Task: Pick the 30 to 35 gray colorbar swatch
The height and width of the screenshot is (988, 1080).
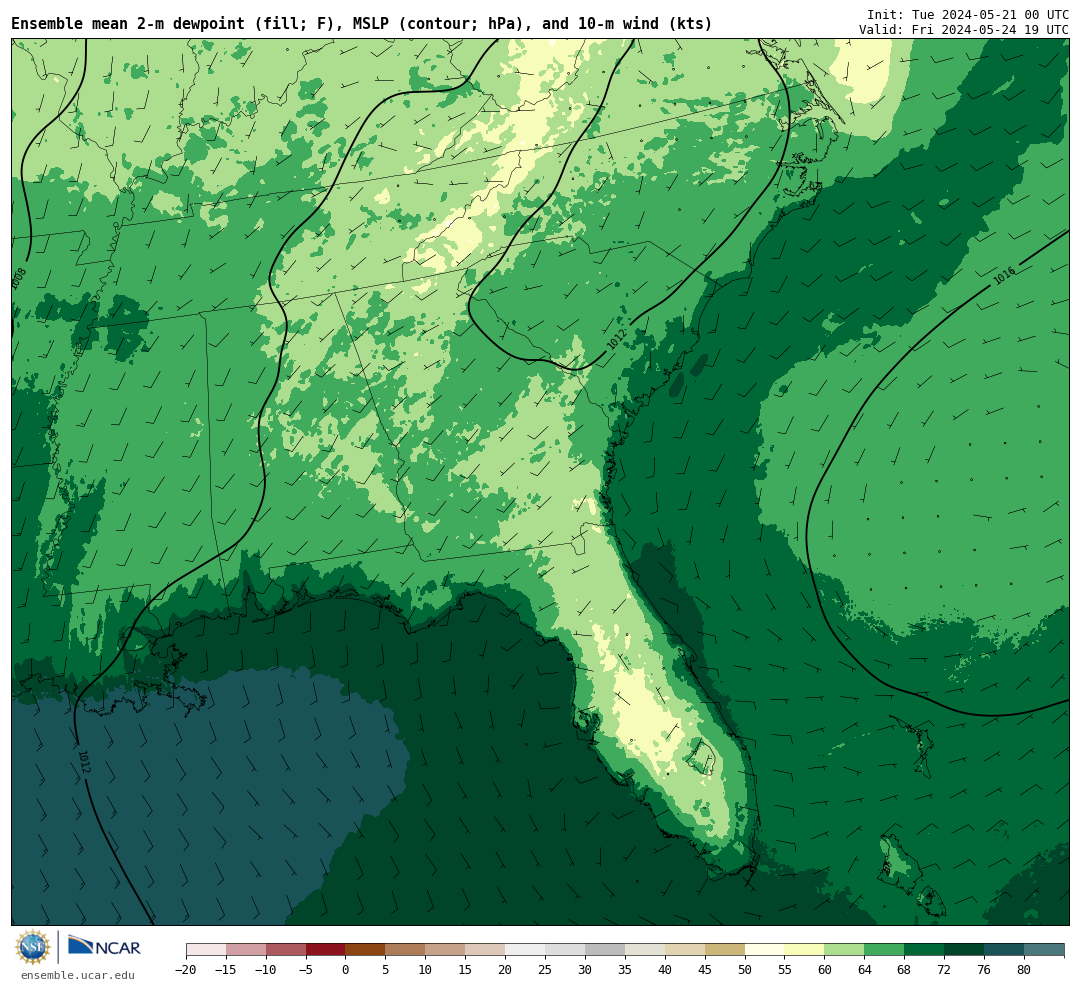Action: point(605,950)
